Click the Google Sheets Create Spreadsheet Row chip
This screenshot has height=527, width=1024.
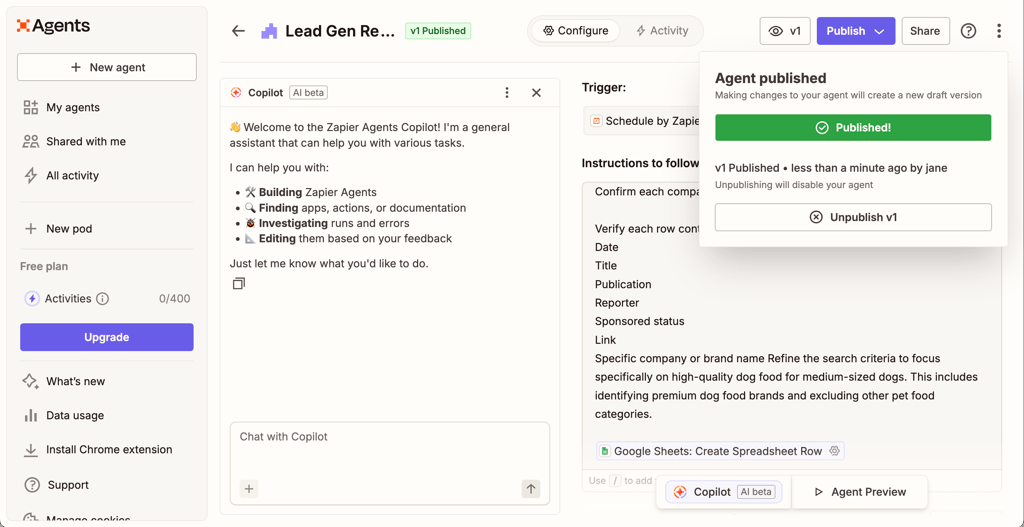click(x=720, y=451)
